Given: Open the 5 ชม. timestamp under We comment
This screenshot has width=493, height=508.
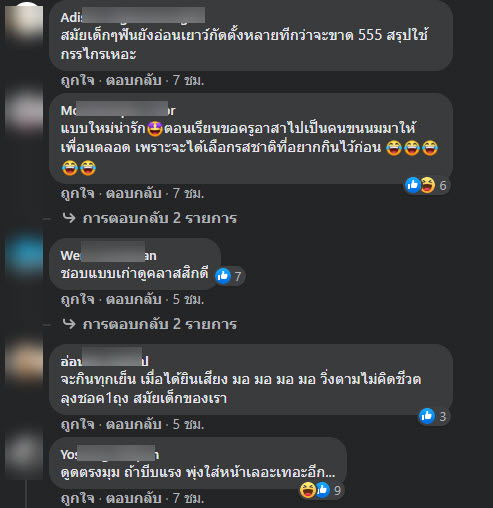Looking at the screenshot, I should [x=188, y=299].
